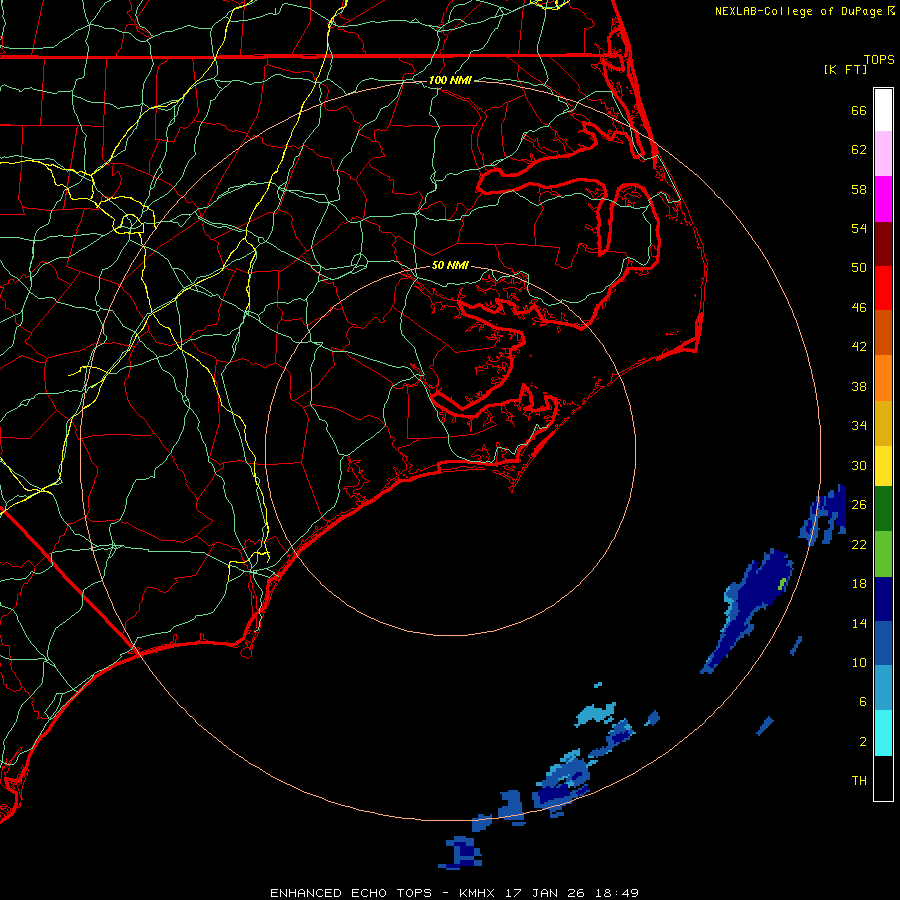The width and height of the screenshot is (900, 900).
Task: Click the K FT units label
Action: coord(845,69)
